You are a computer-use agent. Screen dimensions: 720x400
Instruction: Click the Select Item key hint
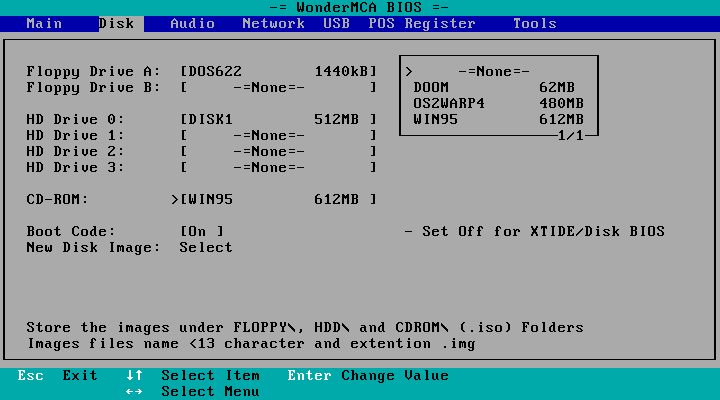point(193,376)
